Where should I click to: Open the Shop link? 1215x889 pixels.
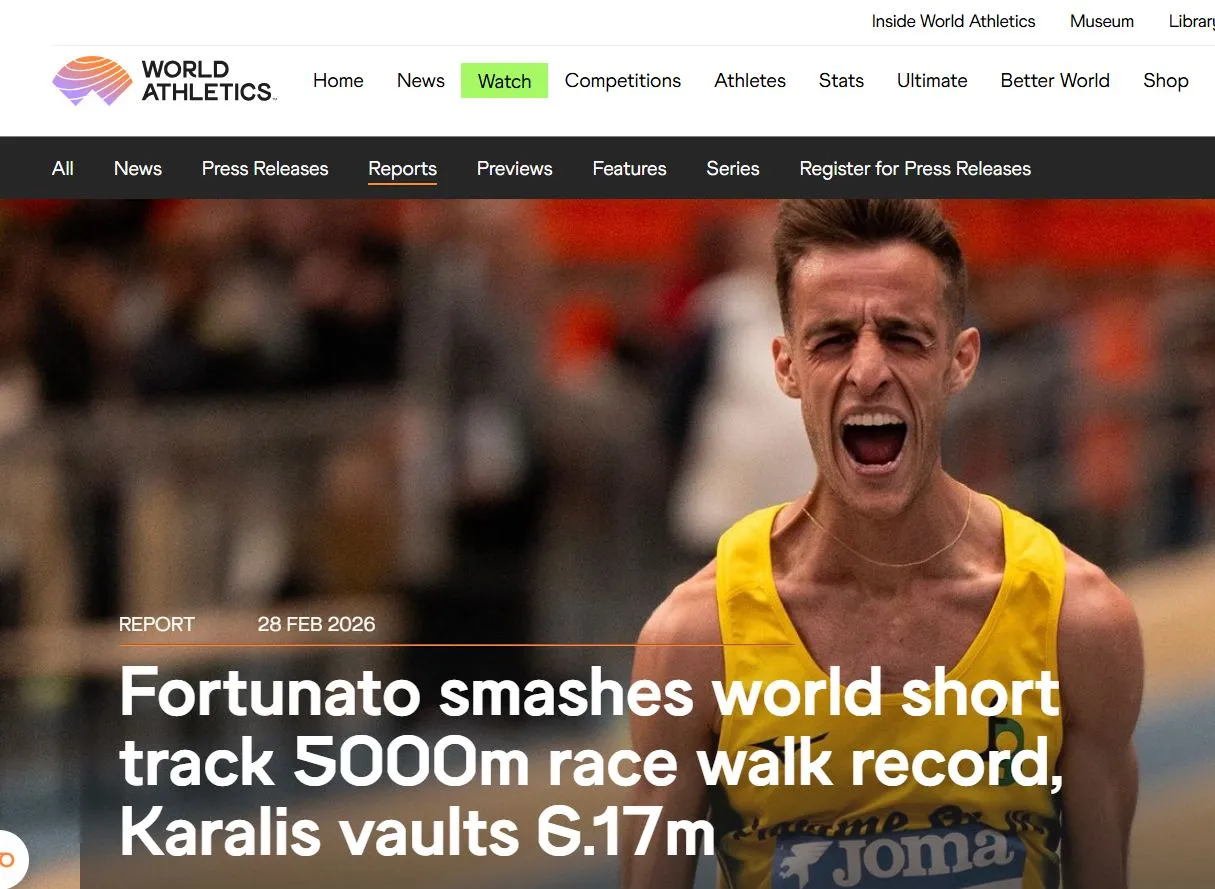pos(1166,81)
